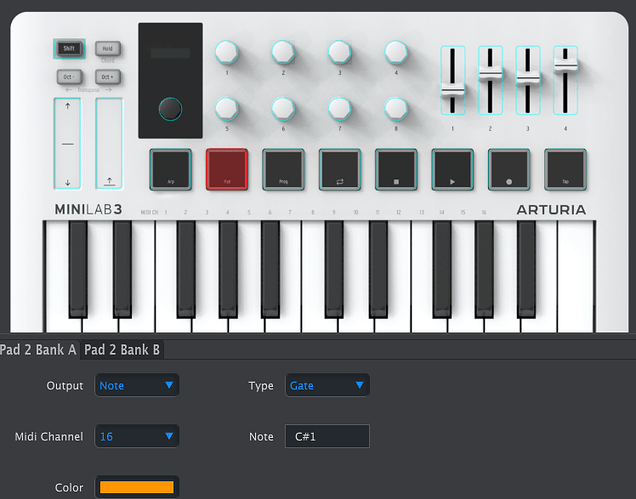Select the main encoder knob on display
The height and width of the screenshot is (499, 636).
pyautogui.click(x=170, y=109)
